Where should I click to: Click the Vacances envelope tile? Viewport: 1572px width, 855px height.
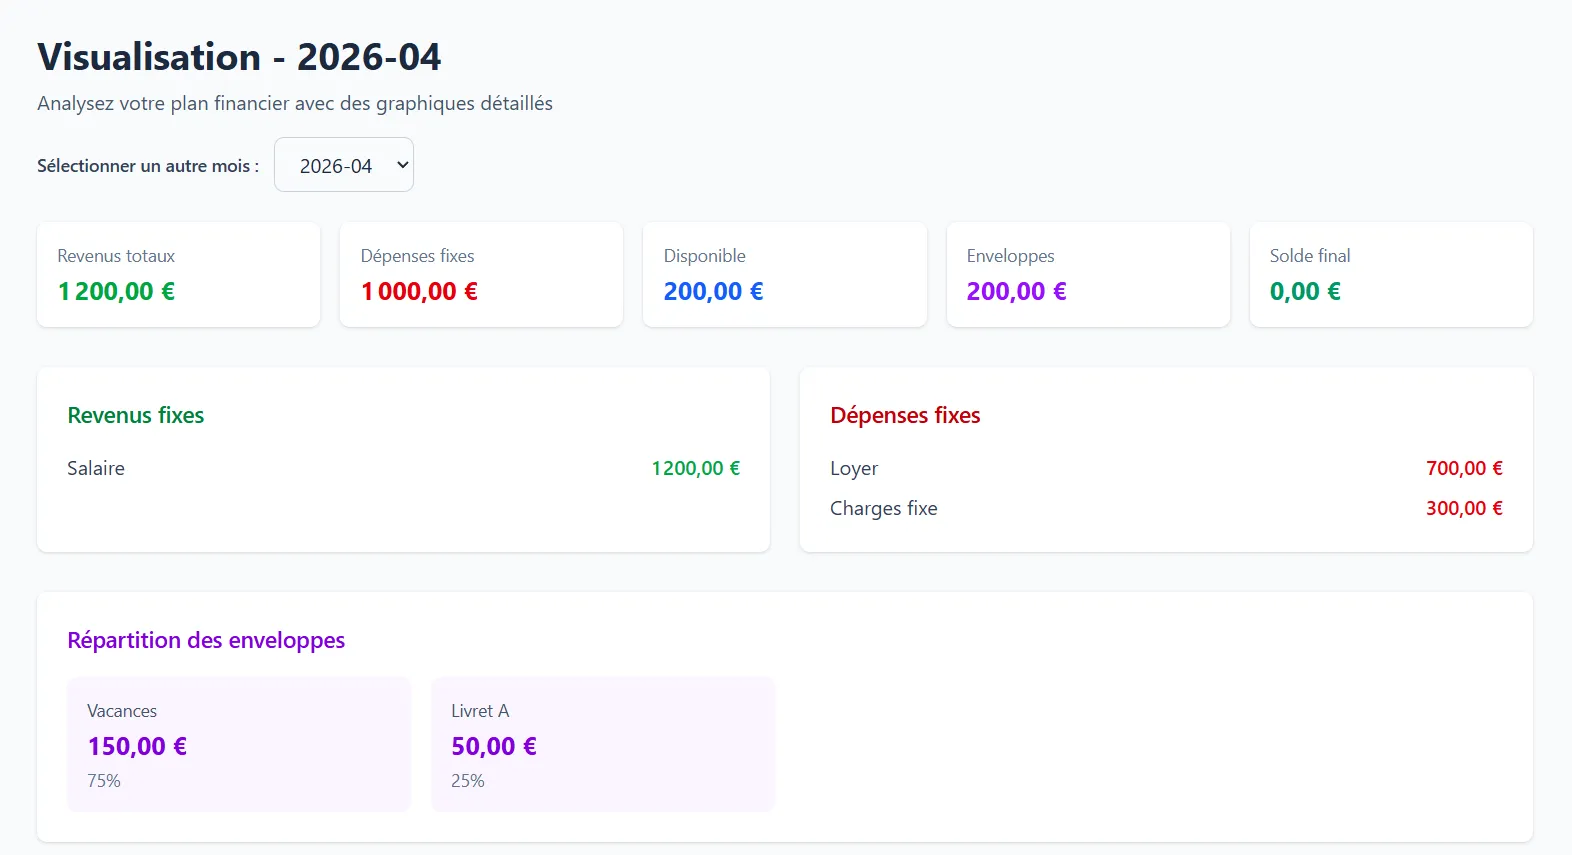point(238,744)
